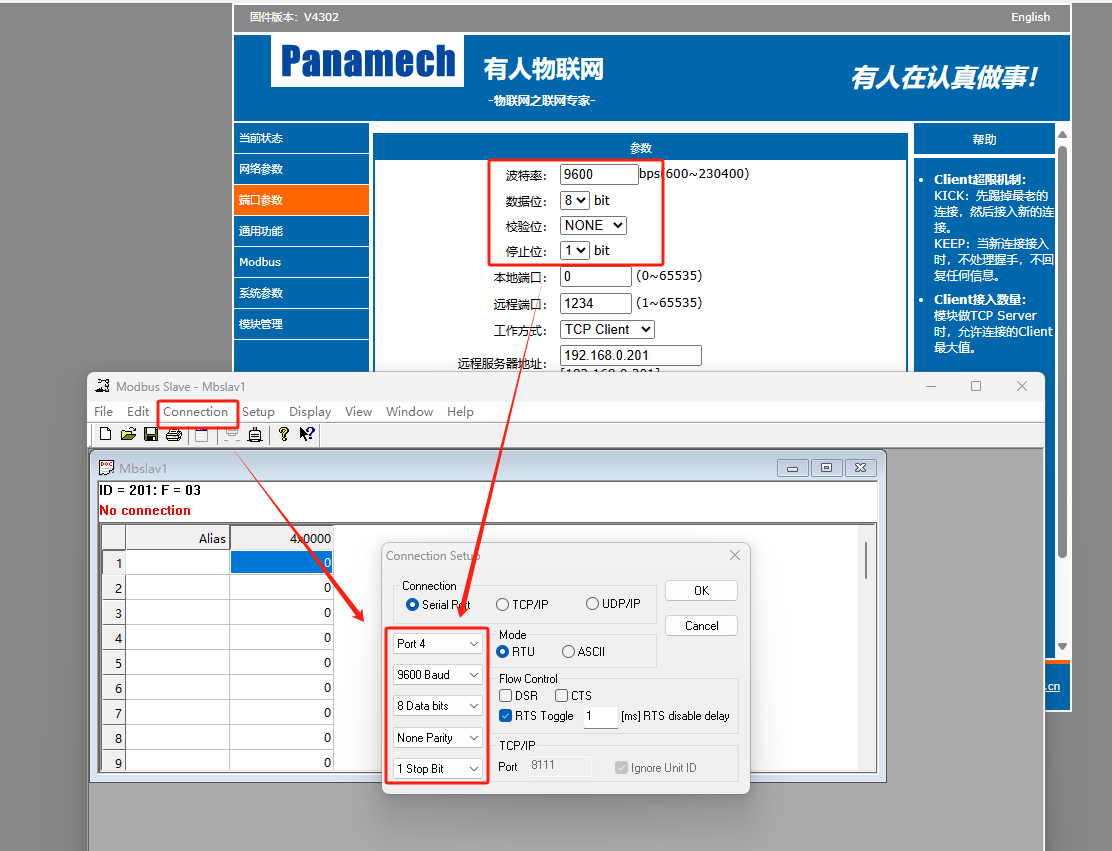Click the Print toolbar icon
This screenshot has width=1112, height=851.
click(174, 434)
